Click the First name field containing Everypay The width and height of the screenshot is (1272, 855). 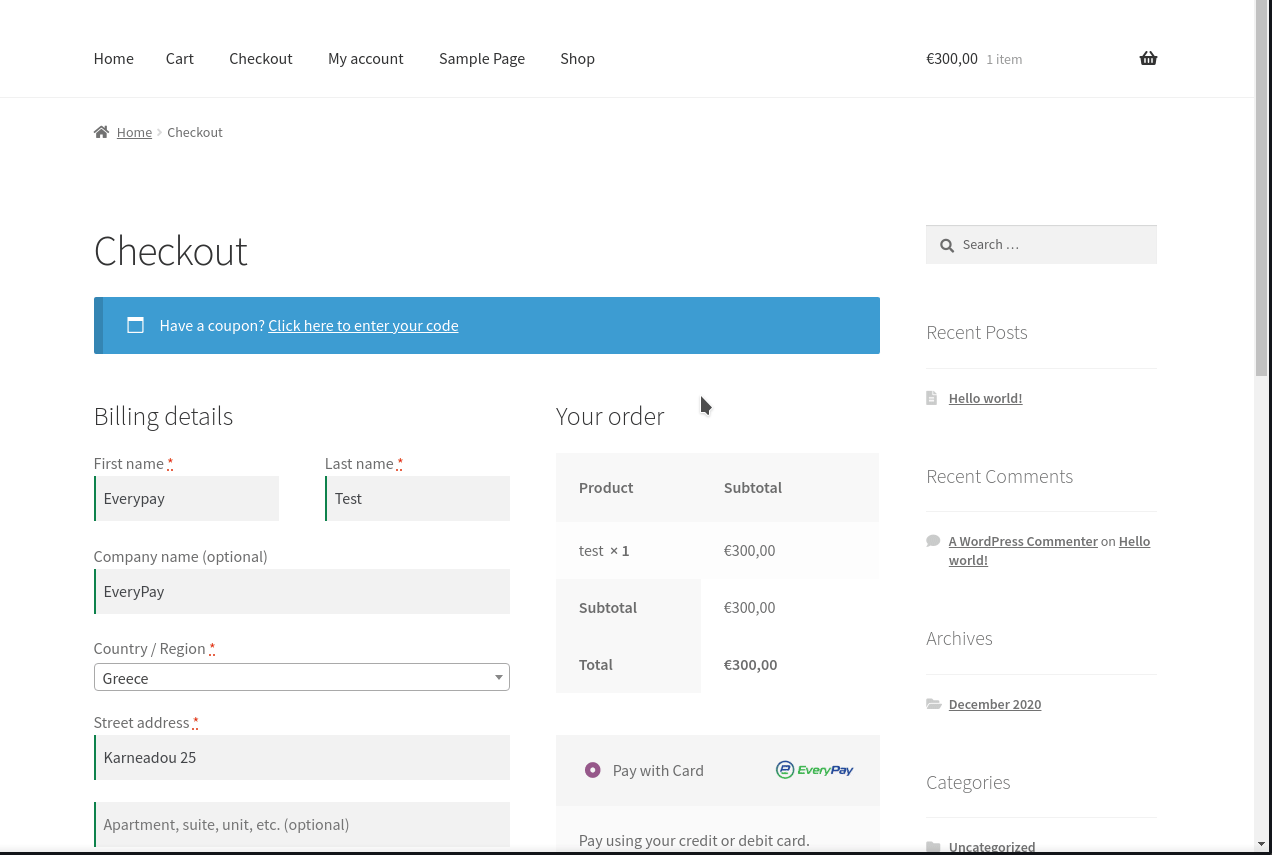pyautogui.click(x=187, y=498)
